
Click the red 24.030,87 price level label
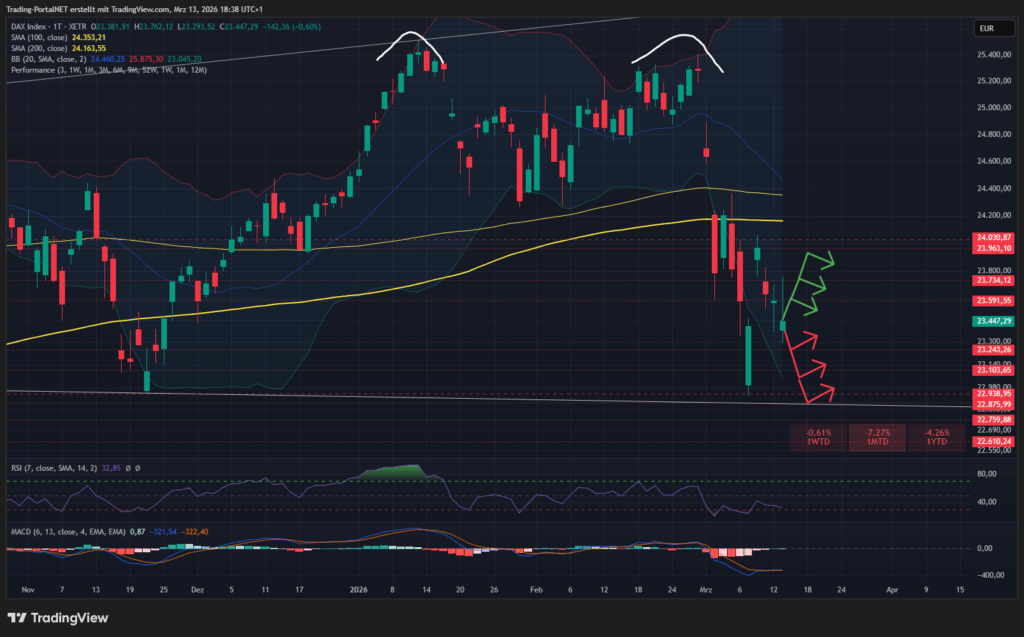pos(993,237)
